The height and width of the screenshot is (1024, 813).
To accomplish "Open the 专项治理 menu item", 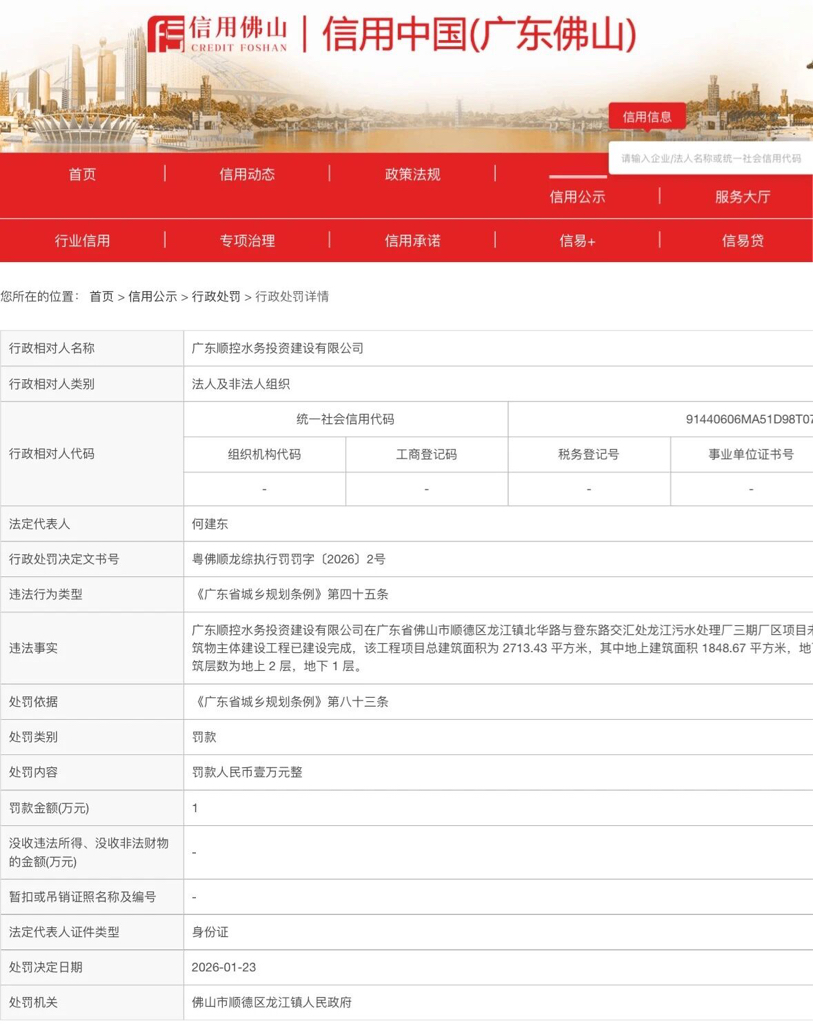I will (247, 241).
